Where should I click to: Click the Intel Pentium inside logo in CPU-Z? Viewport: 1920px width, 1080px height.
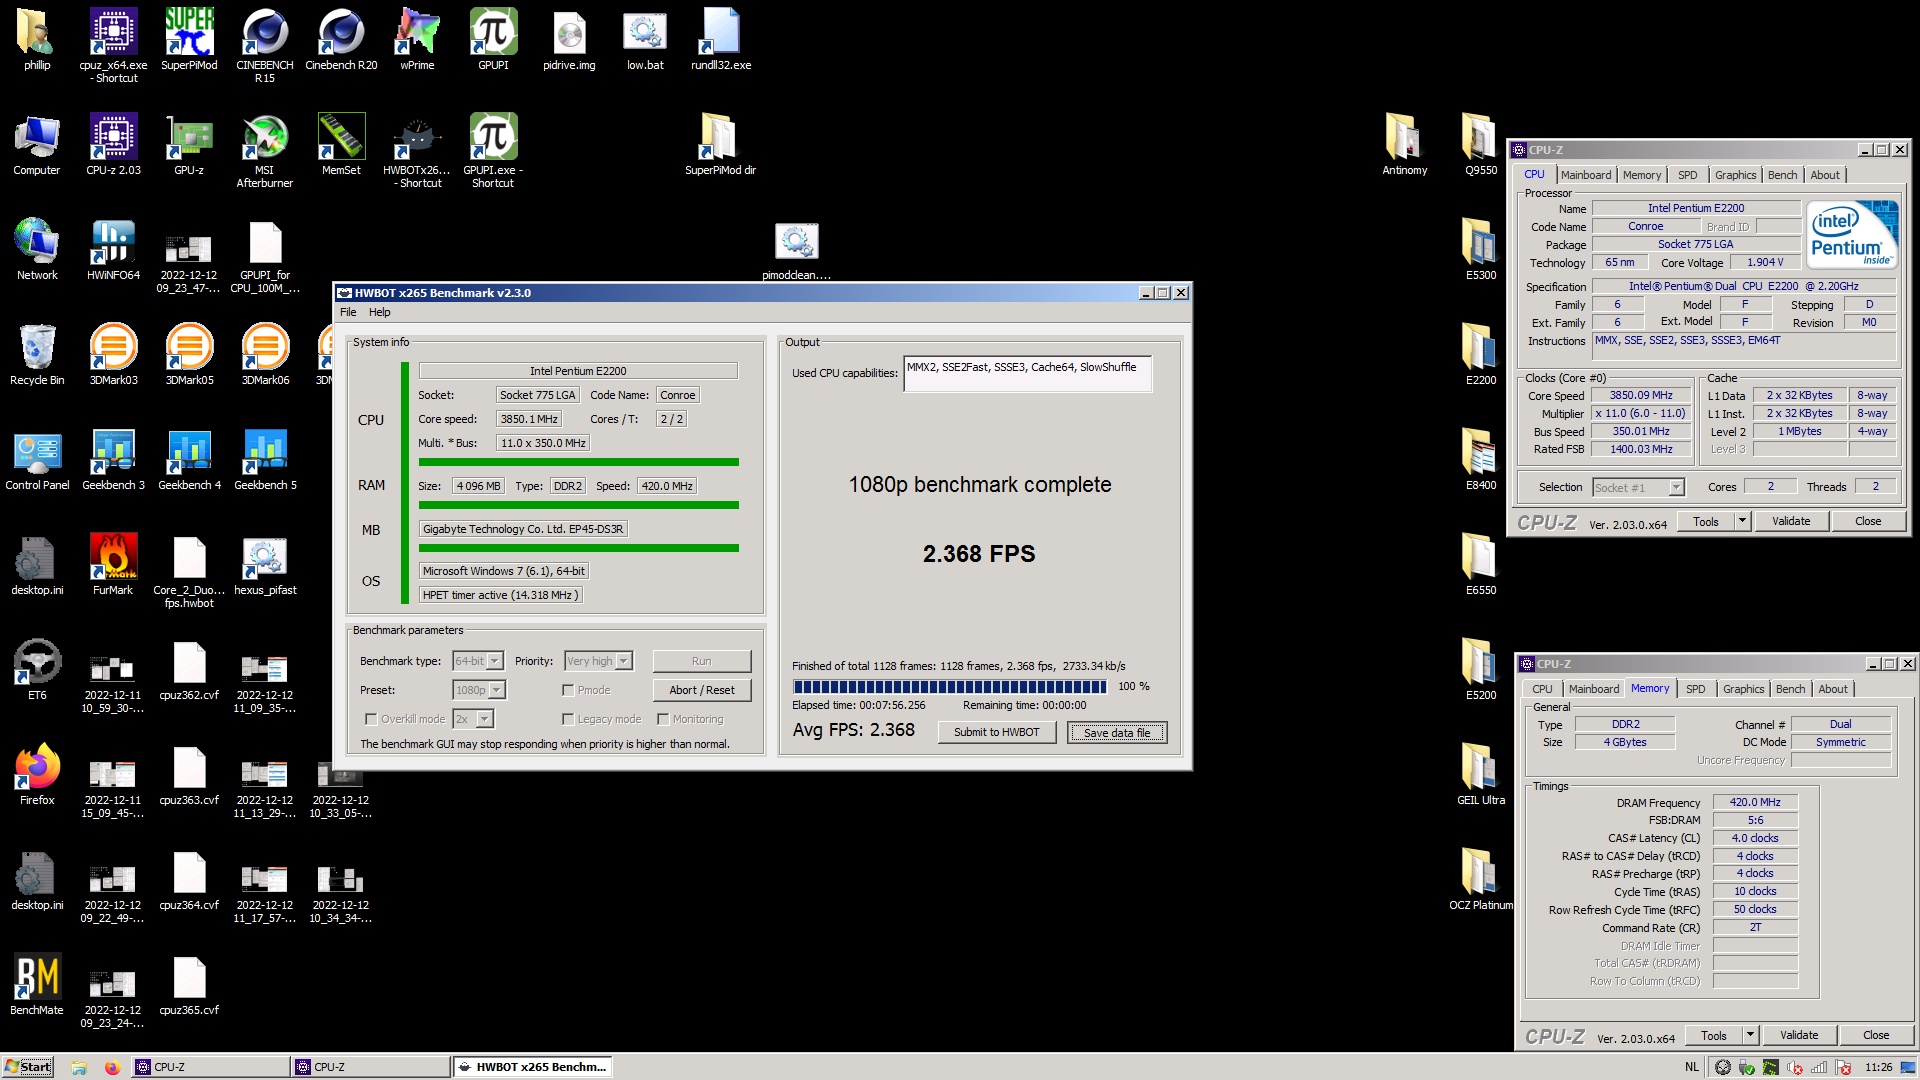click(1853, 234)
